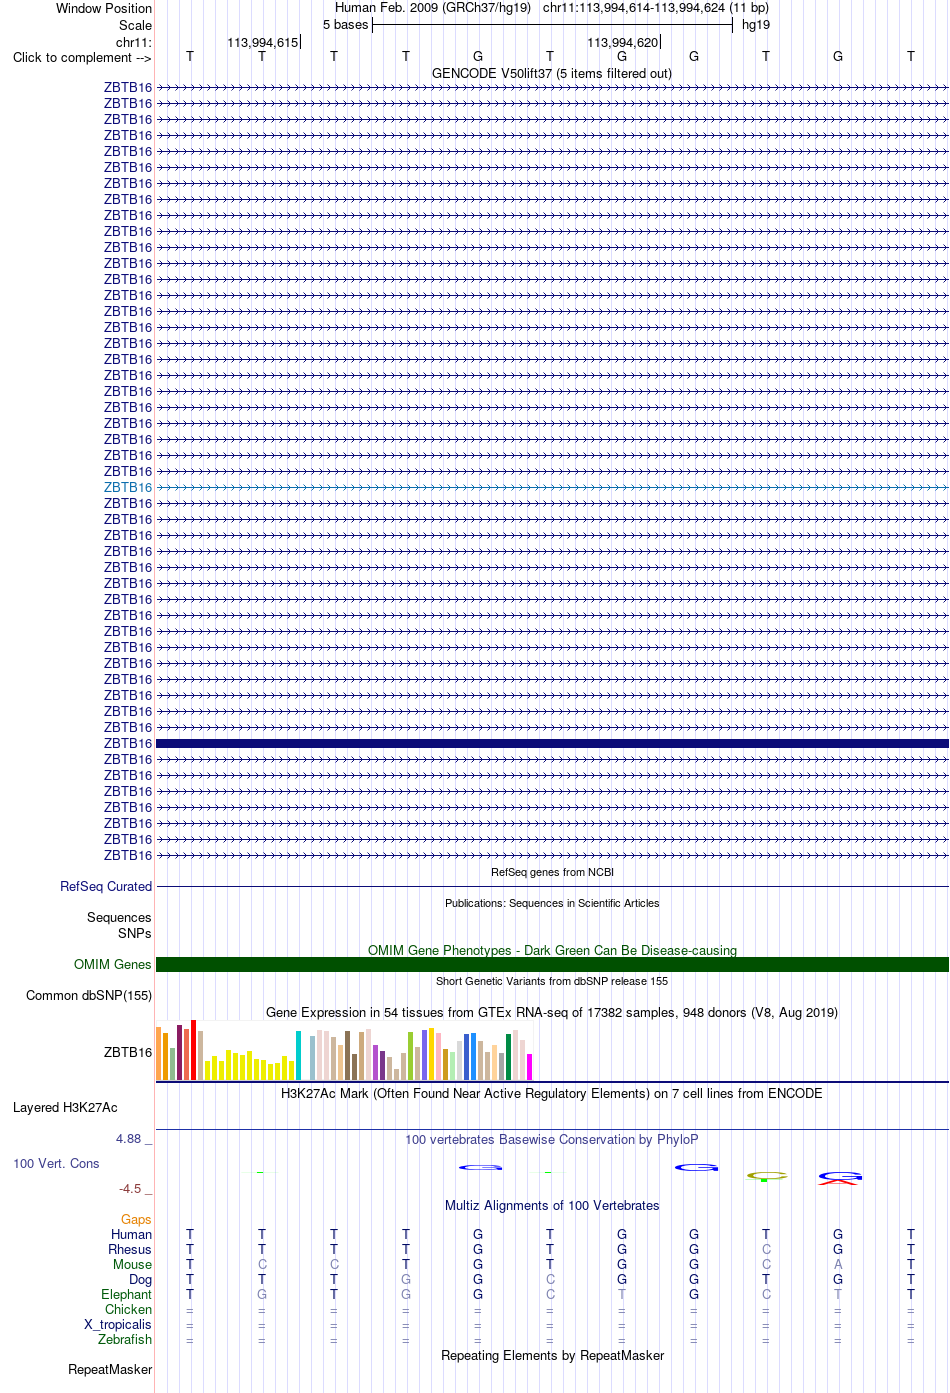The width and height of the screenshot is (950, 1393).
Task: Click the ZBTB16 GTEx expression track label
Action: [128, 1052]
